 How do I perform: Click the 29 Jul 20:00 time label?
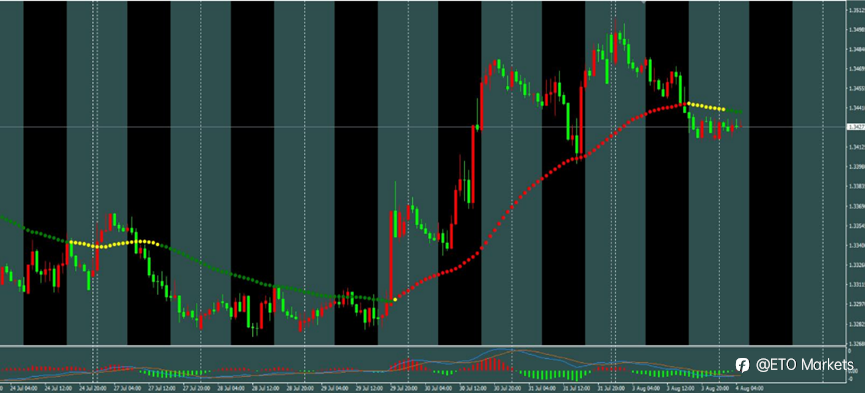[x=404, y=389]
